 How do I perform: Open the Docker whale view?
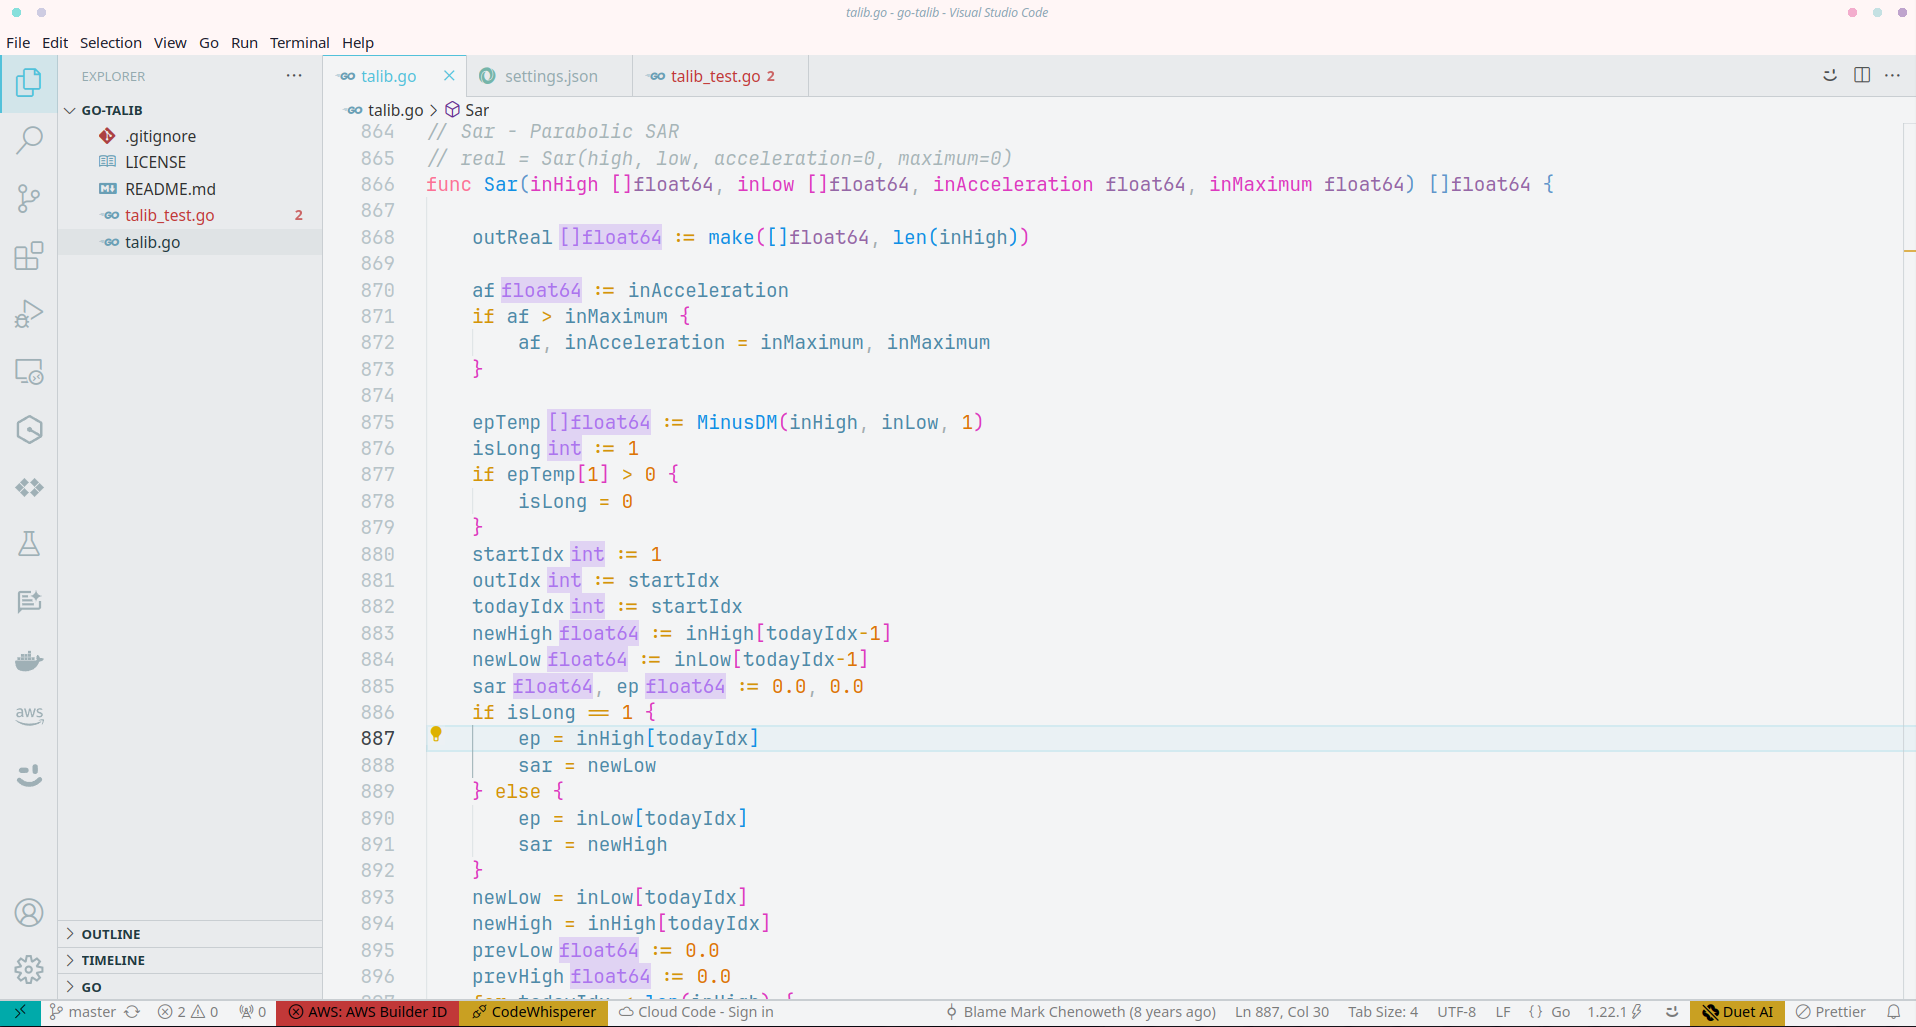point(29,660)
